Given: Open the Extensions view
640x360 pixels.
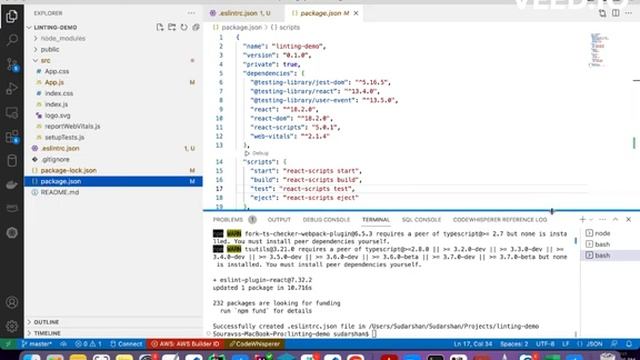Looking at the screenshot, I should pyautogui.click(x=12, y=136).
